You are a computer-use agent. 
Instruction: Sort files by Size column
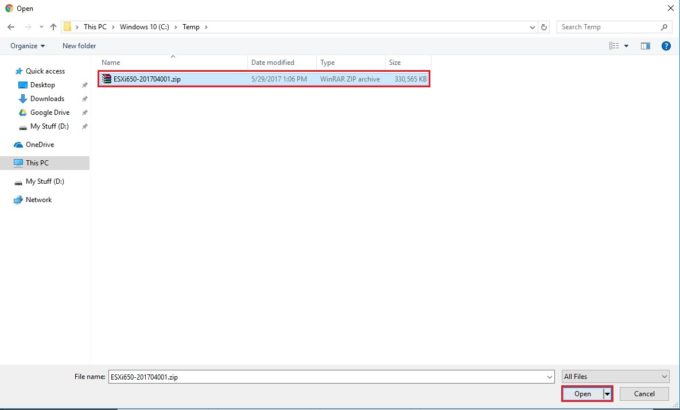[x=395, y=62]
